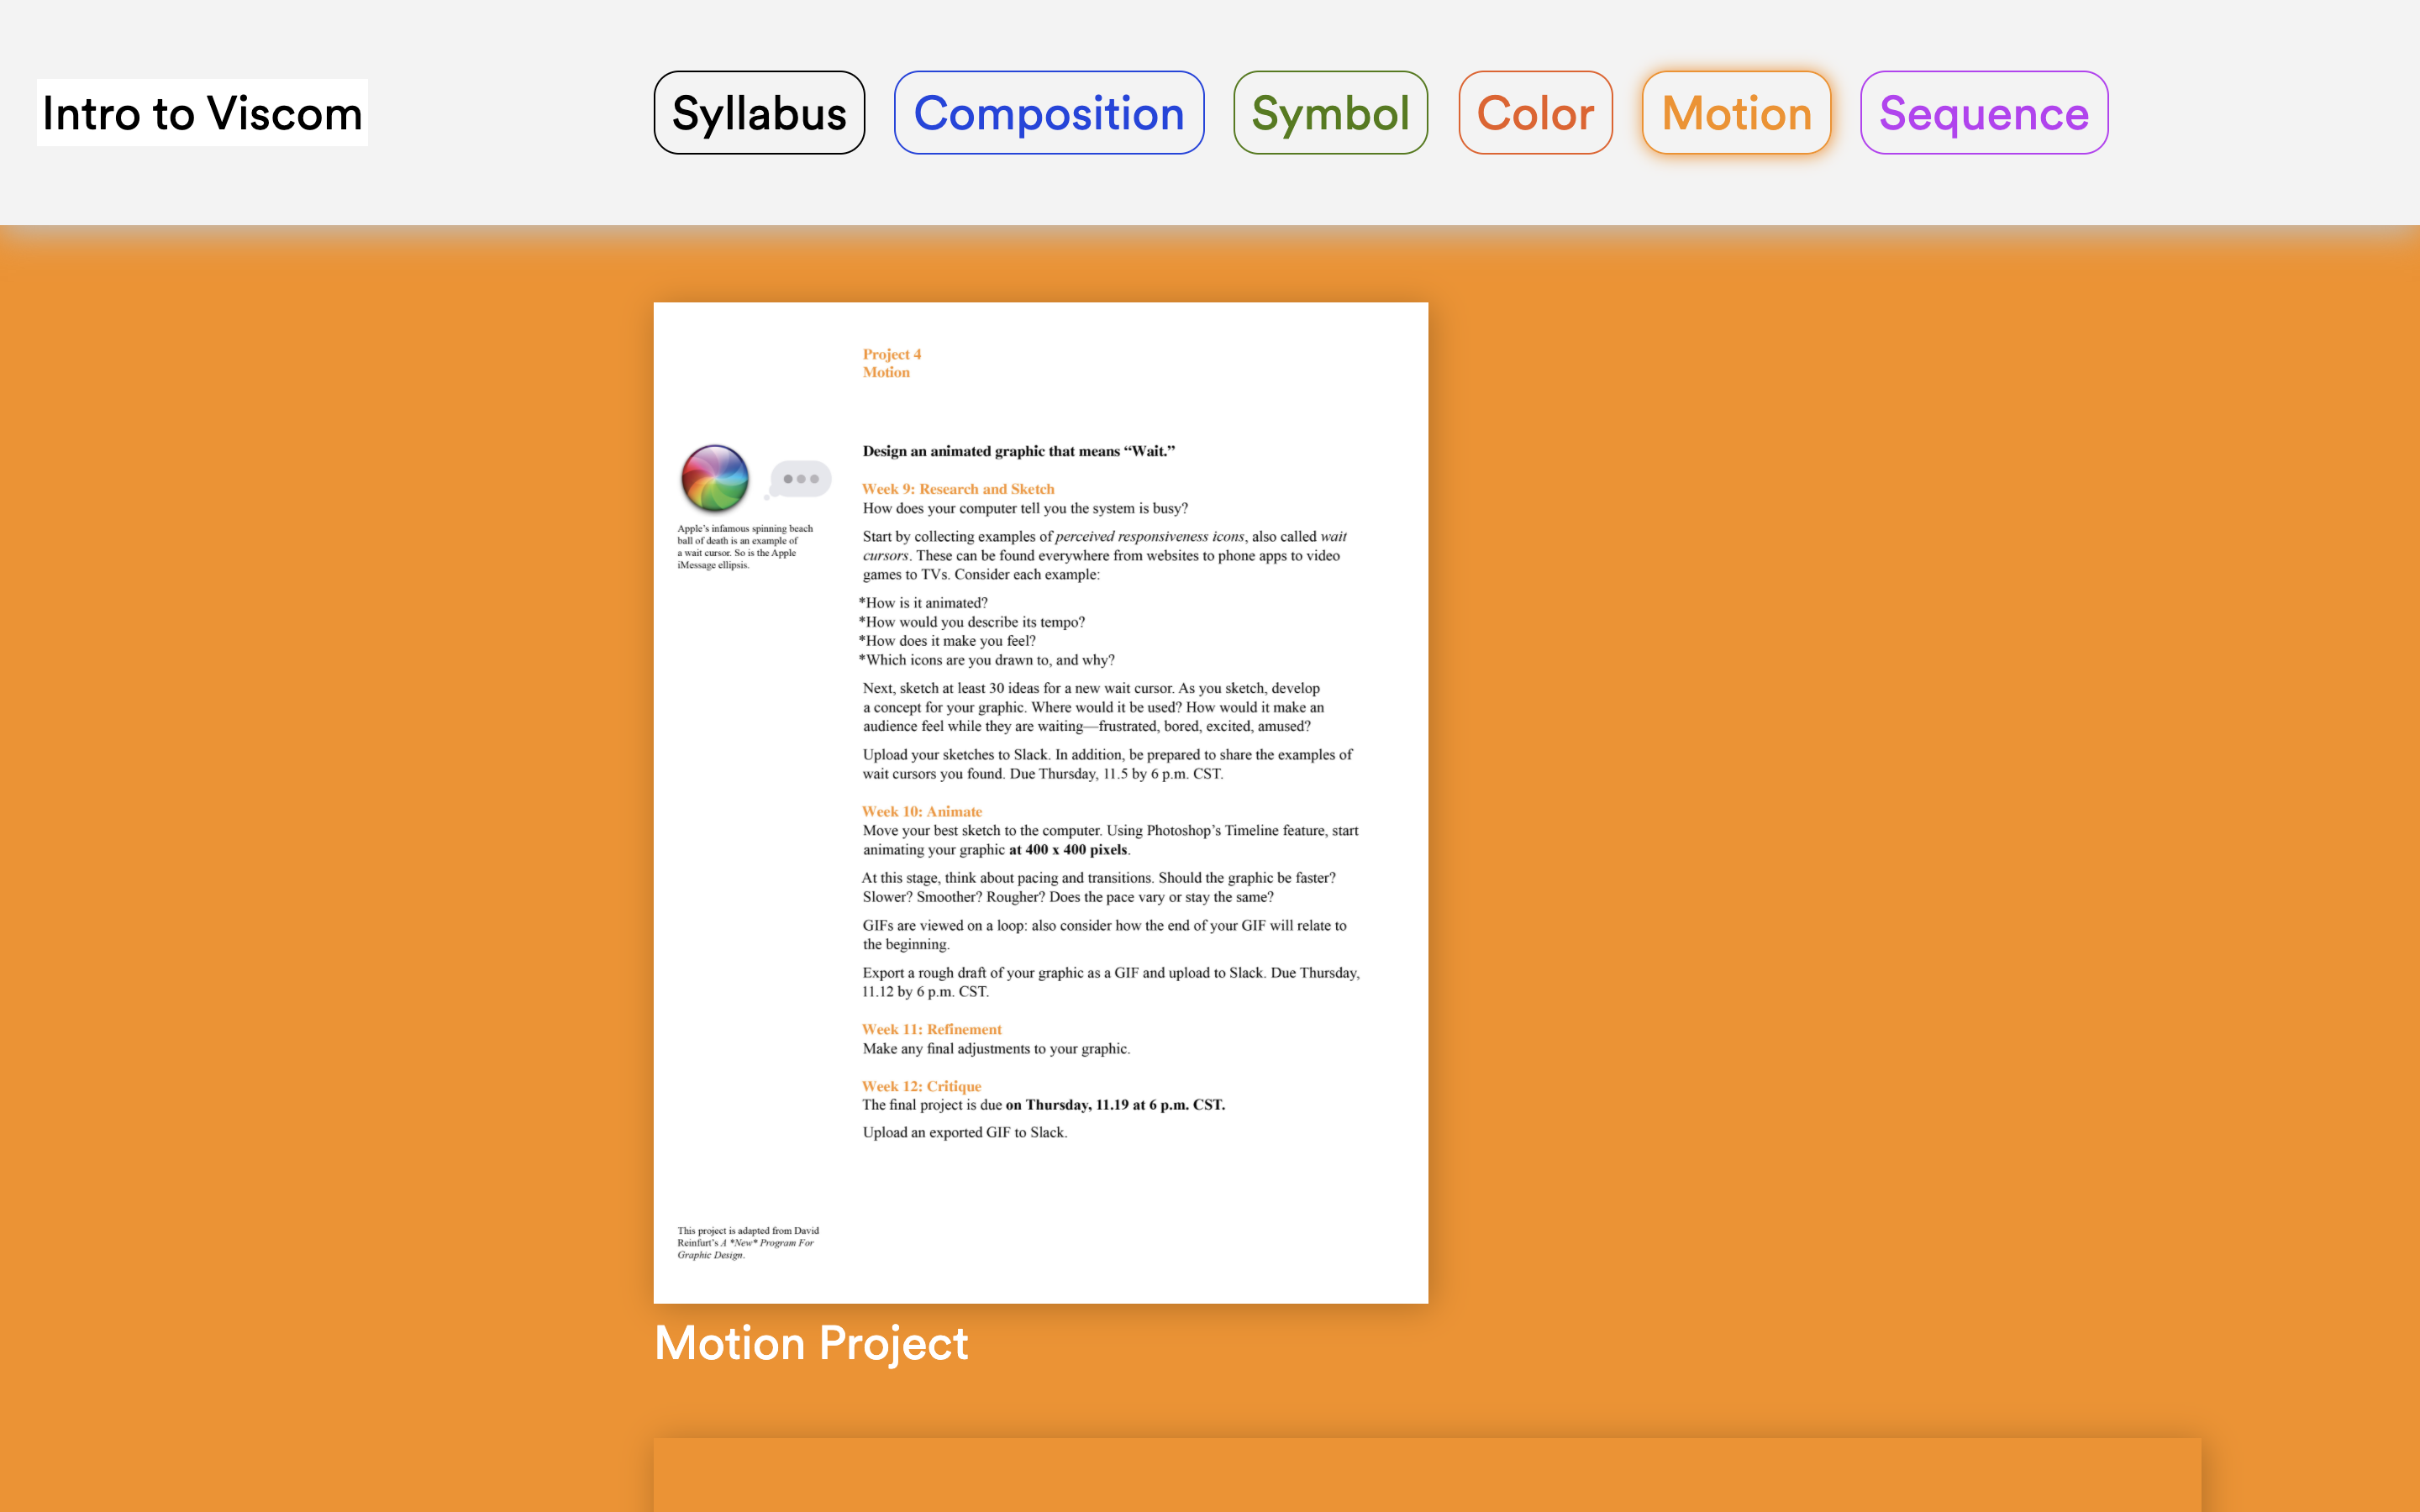Image resolution: width=2420 pixels, height=1512 pixels.
Task: Open the Syllabus page
Action: tap(759, 113)
